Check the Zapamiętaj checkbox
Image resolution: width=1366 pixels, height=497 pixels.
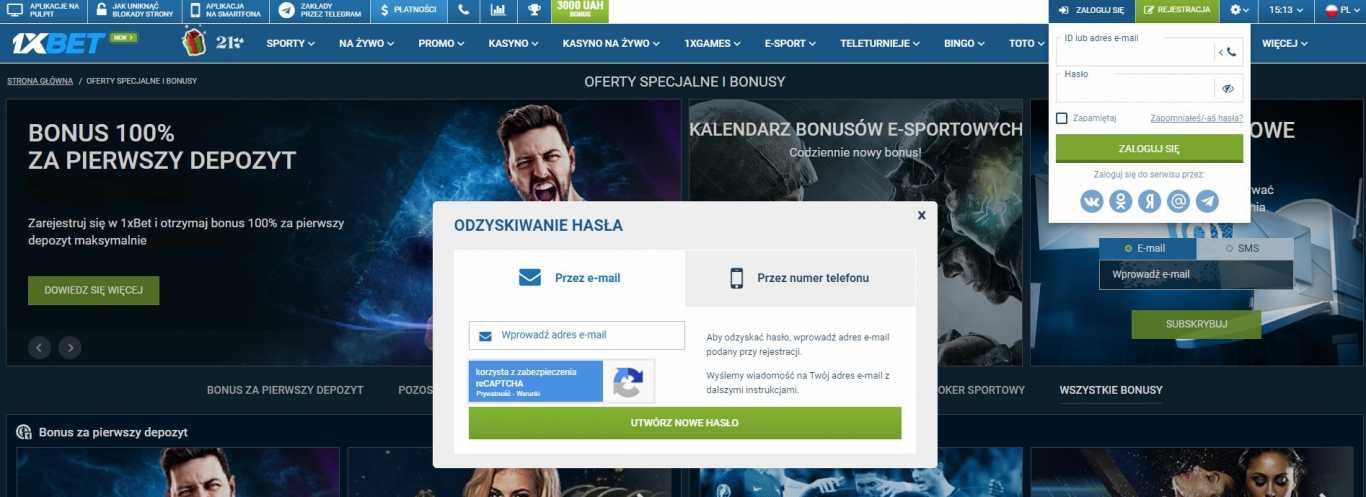[x=1062, y=118]
